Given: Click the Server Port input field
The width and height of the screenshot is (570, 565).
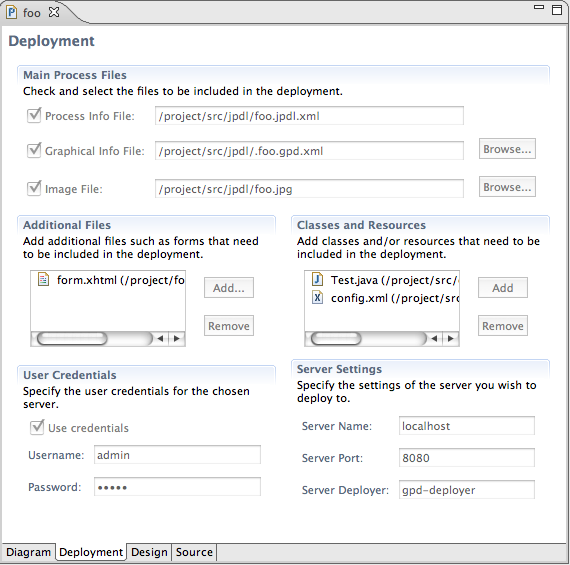Looking at the screenshot, I should [466, 457].
